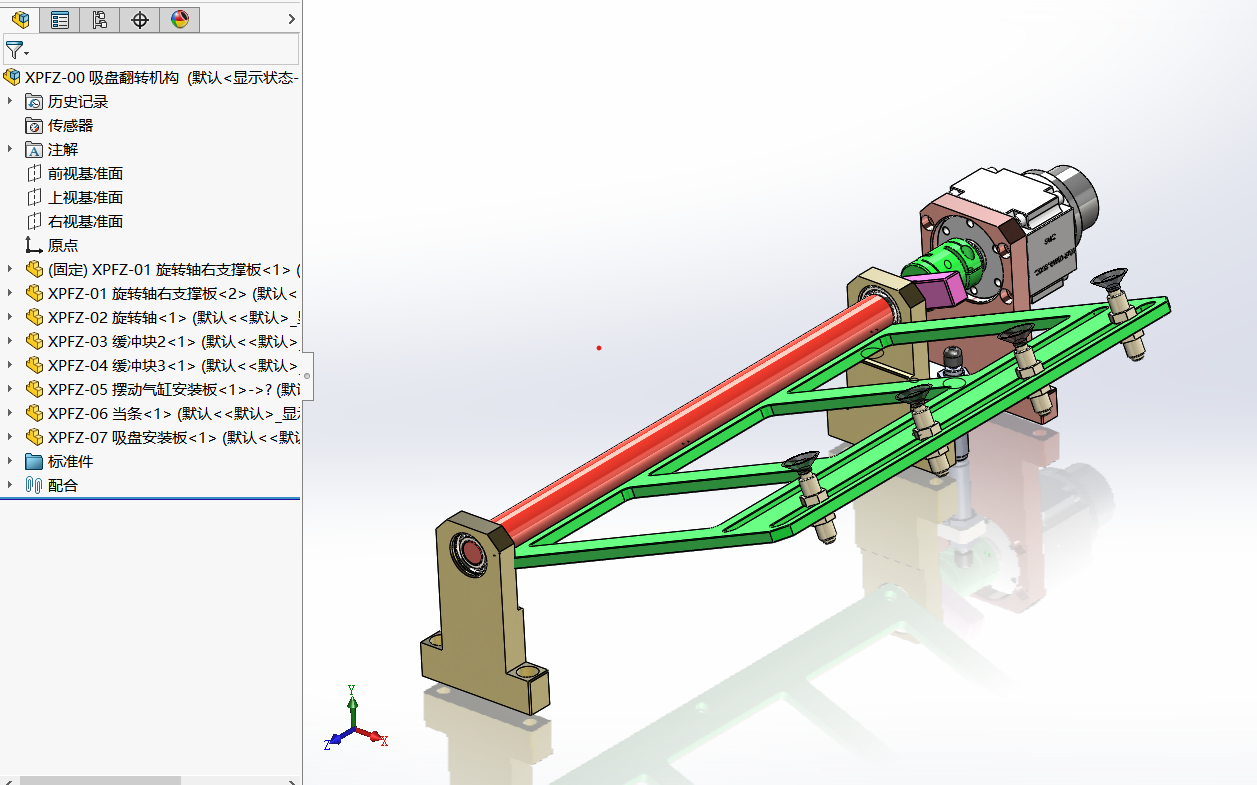Image resolution: width=1257 pixels, height=785 pixels.
Task: Click the panel collapse handle on tree edge
Action: (307, 375)
